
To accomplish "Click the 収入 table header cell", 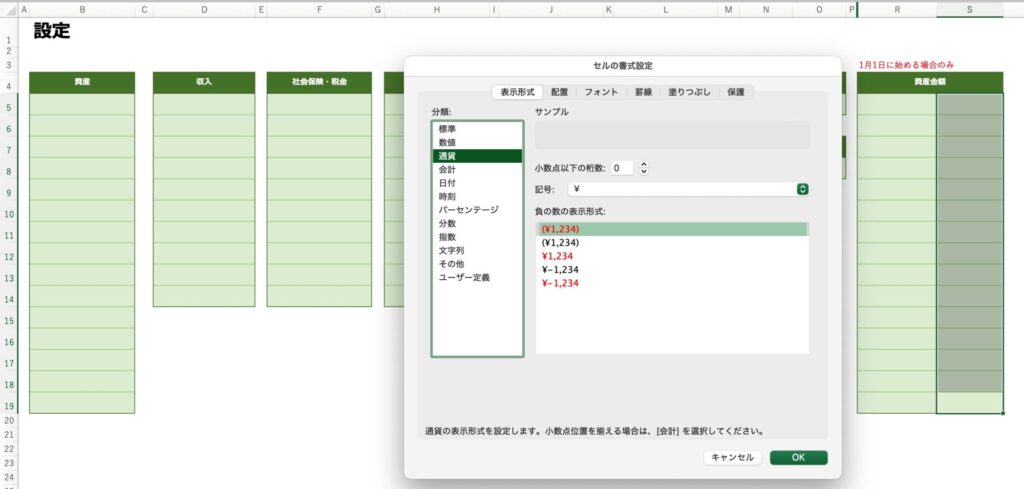I will click(204, 82).
